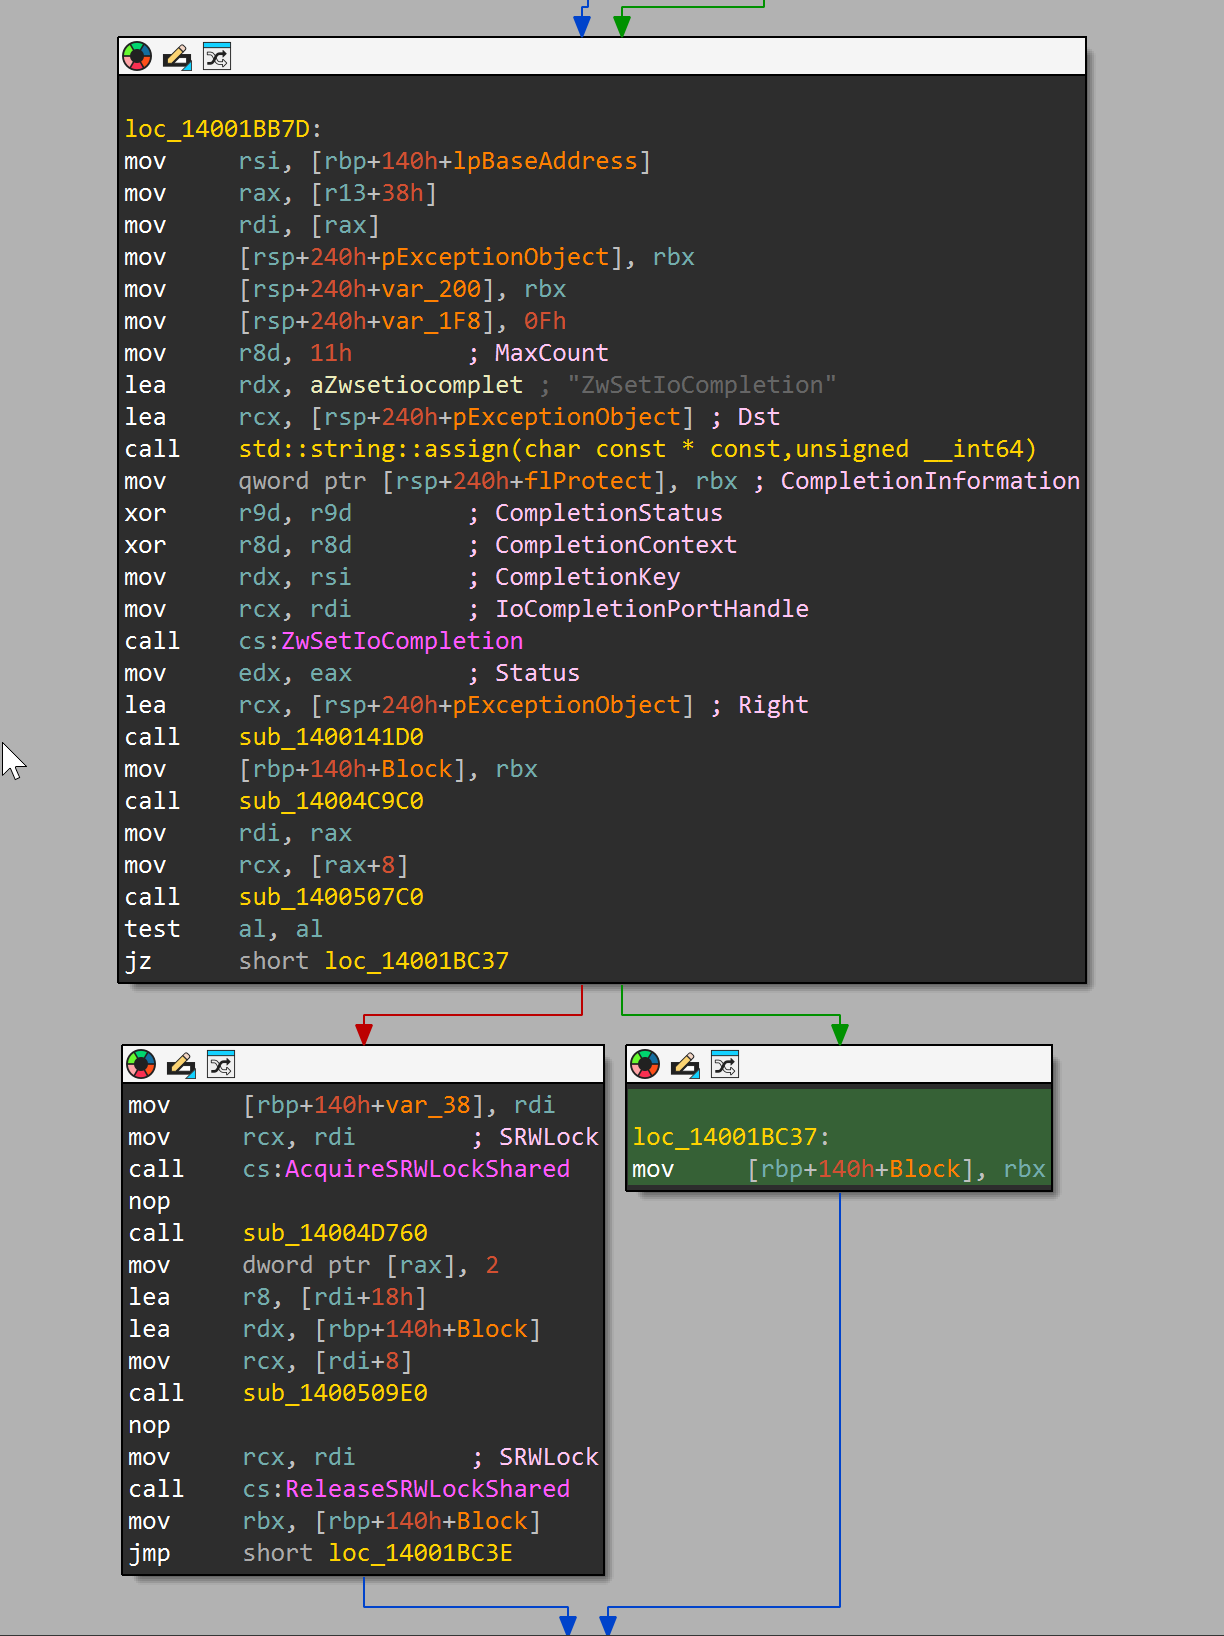Viewport: 1224px width, 1636px height.
Task: Click the flProtect stack variable
Action: (588, 481)
